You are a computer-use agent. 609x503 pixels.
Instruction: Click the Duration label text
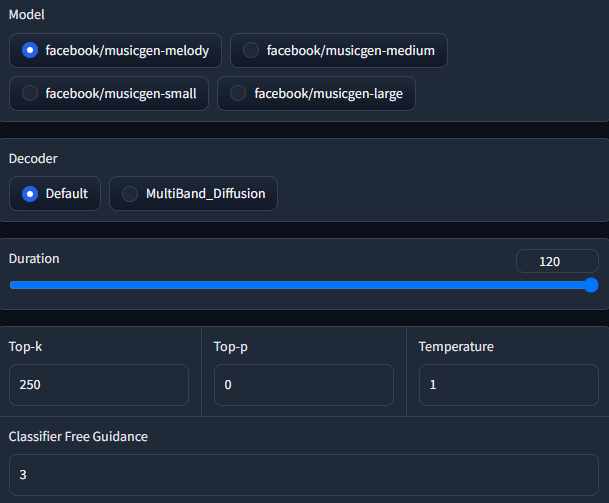34,259
